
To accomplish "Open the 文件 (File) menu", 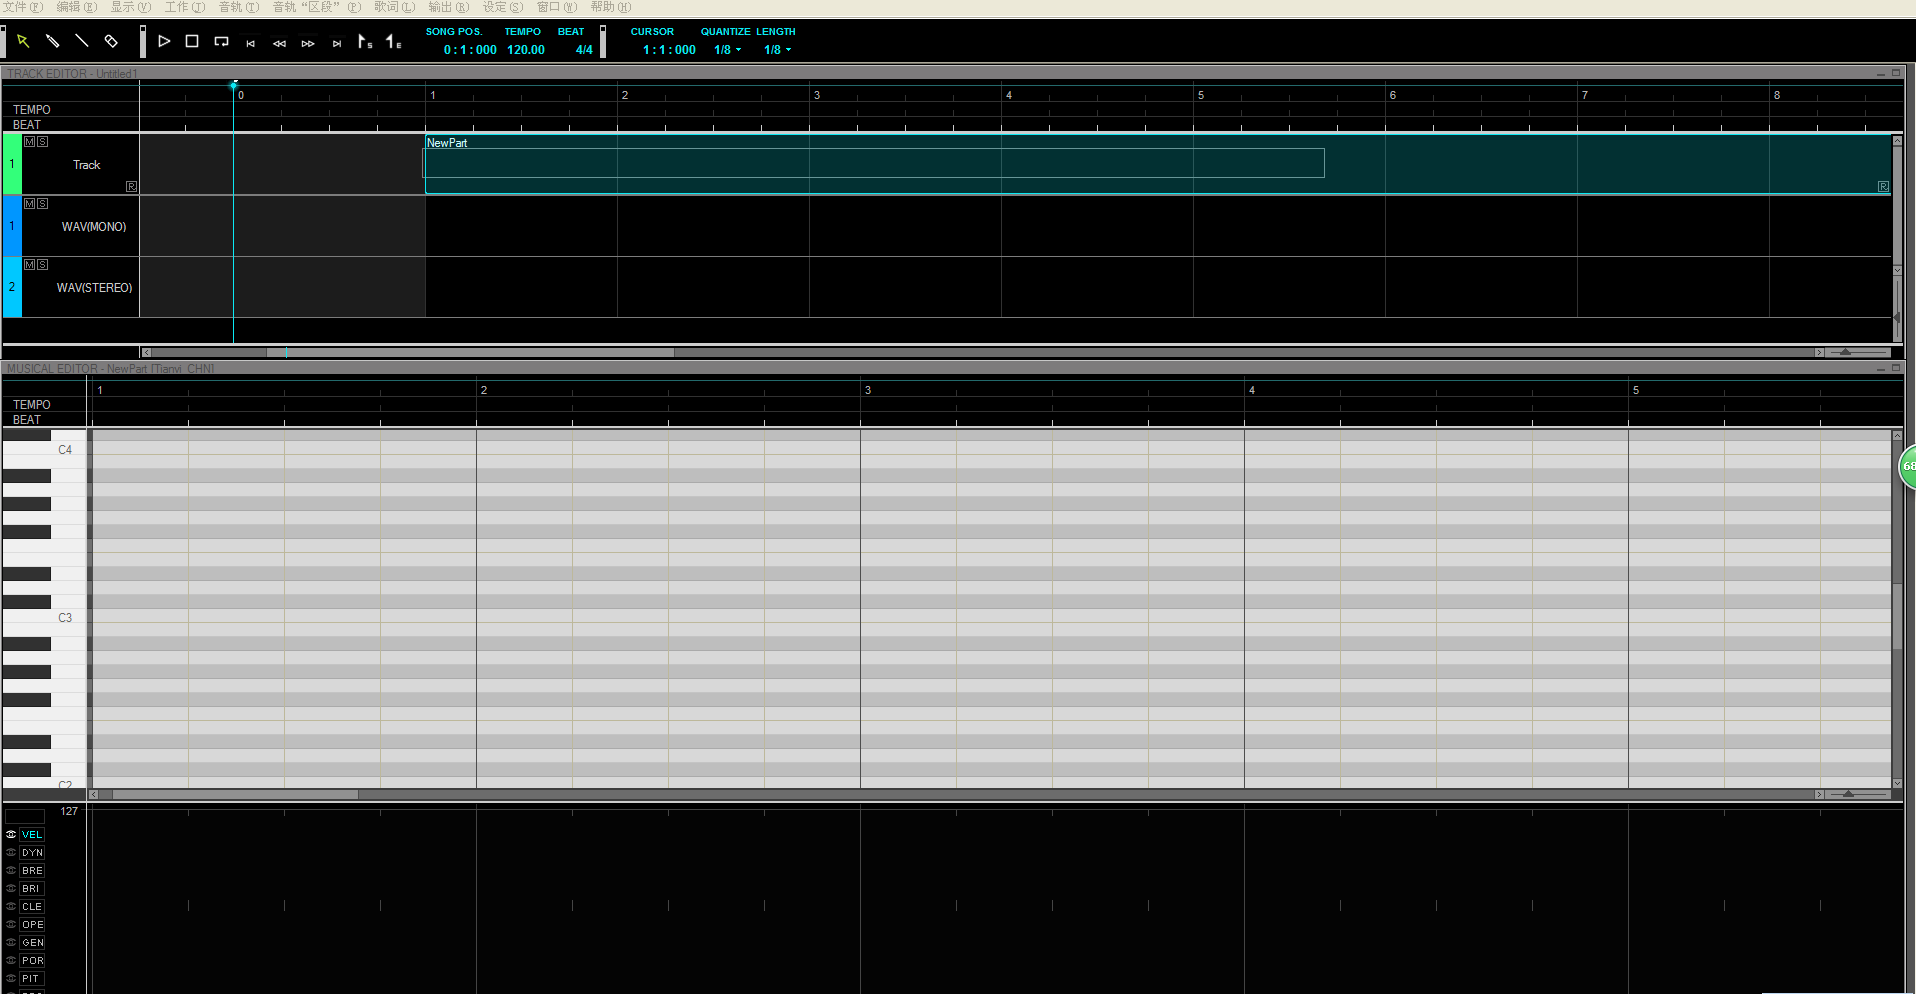I will coord(22,7).
